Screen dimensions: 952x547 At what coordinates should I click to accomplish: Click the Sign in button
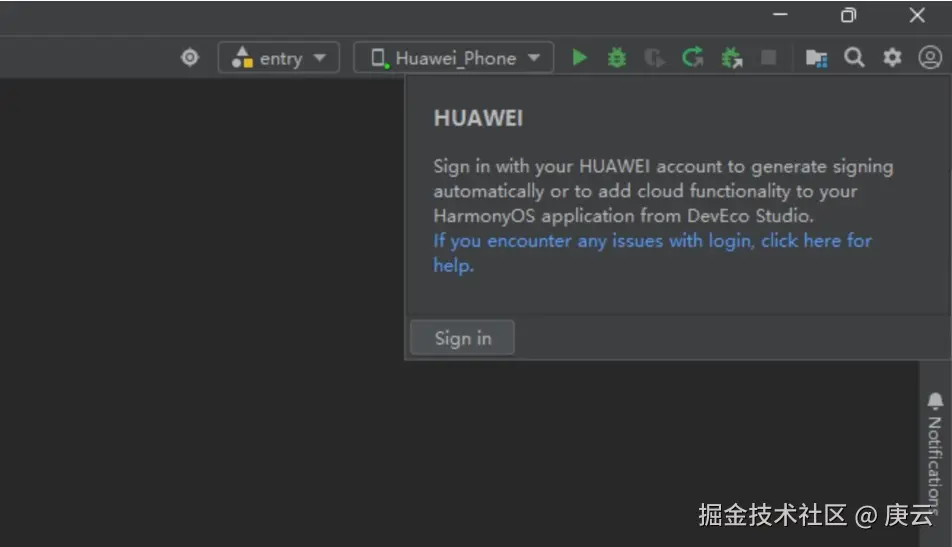pos(462,338)
